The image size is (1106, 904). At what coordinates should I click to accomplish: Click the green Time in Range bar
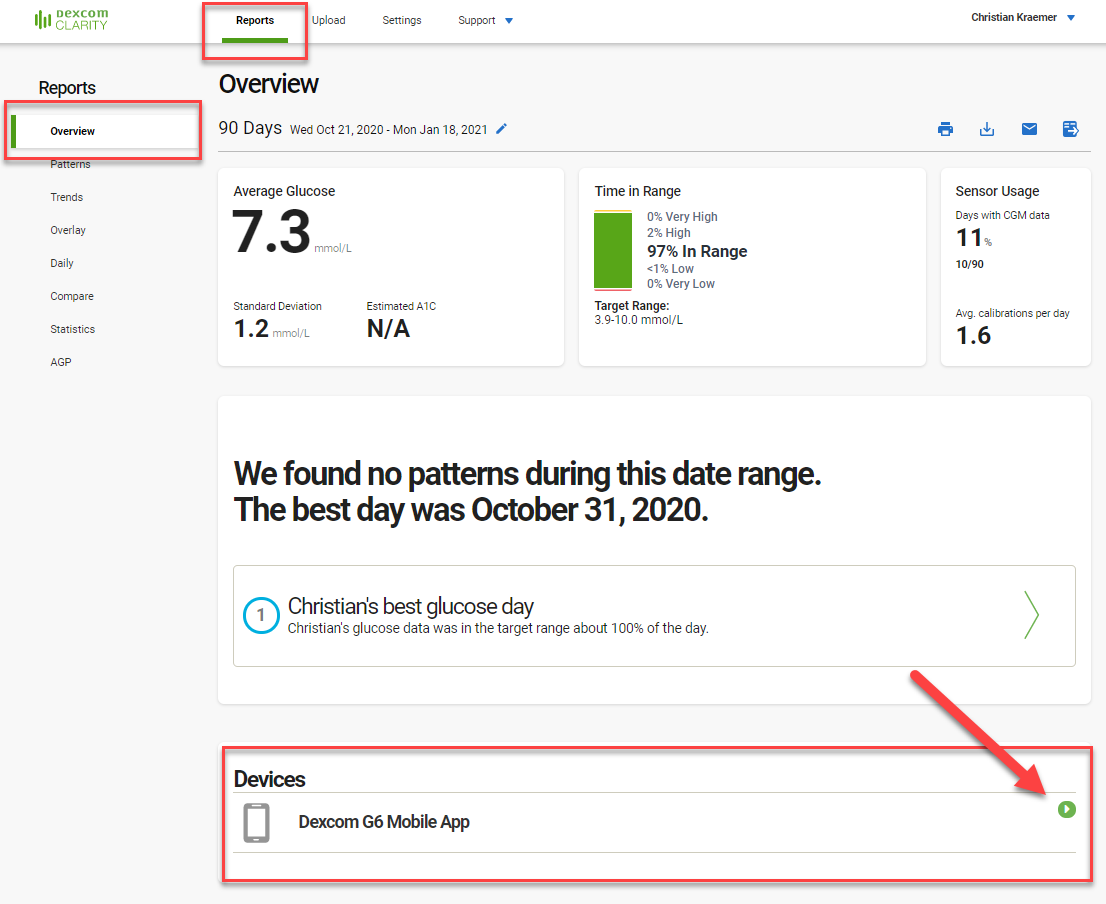(x=613, y=250)
